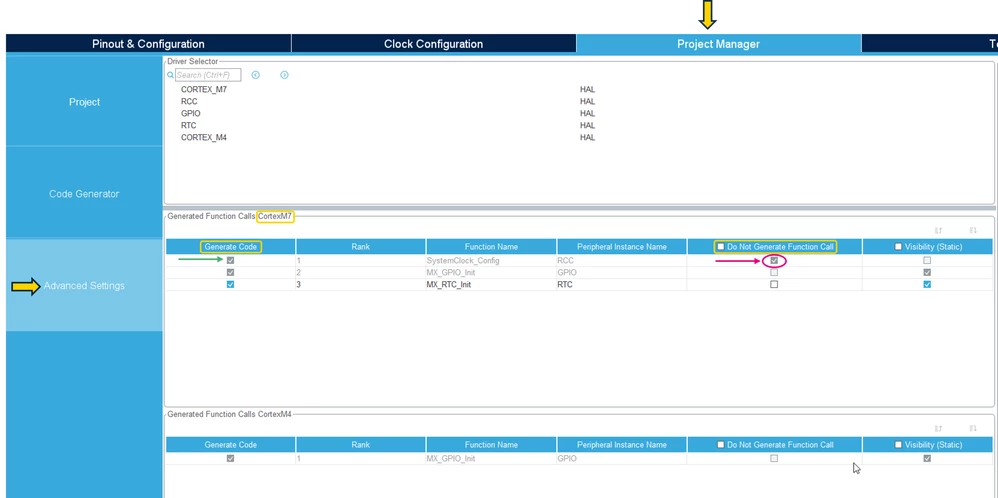
Task: Uncheck Generate Code for MX_RTC_Init
Action: (x=230, y=285)
